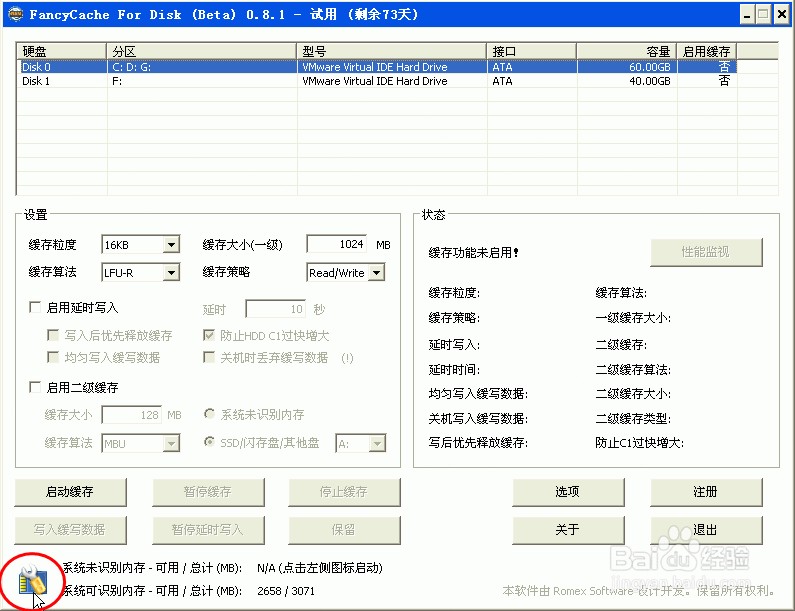This screenshot has height=611, width=795.
Task: Open the 选项 options button
Action: [x=568, y=492]
